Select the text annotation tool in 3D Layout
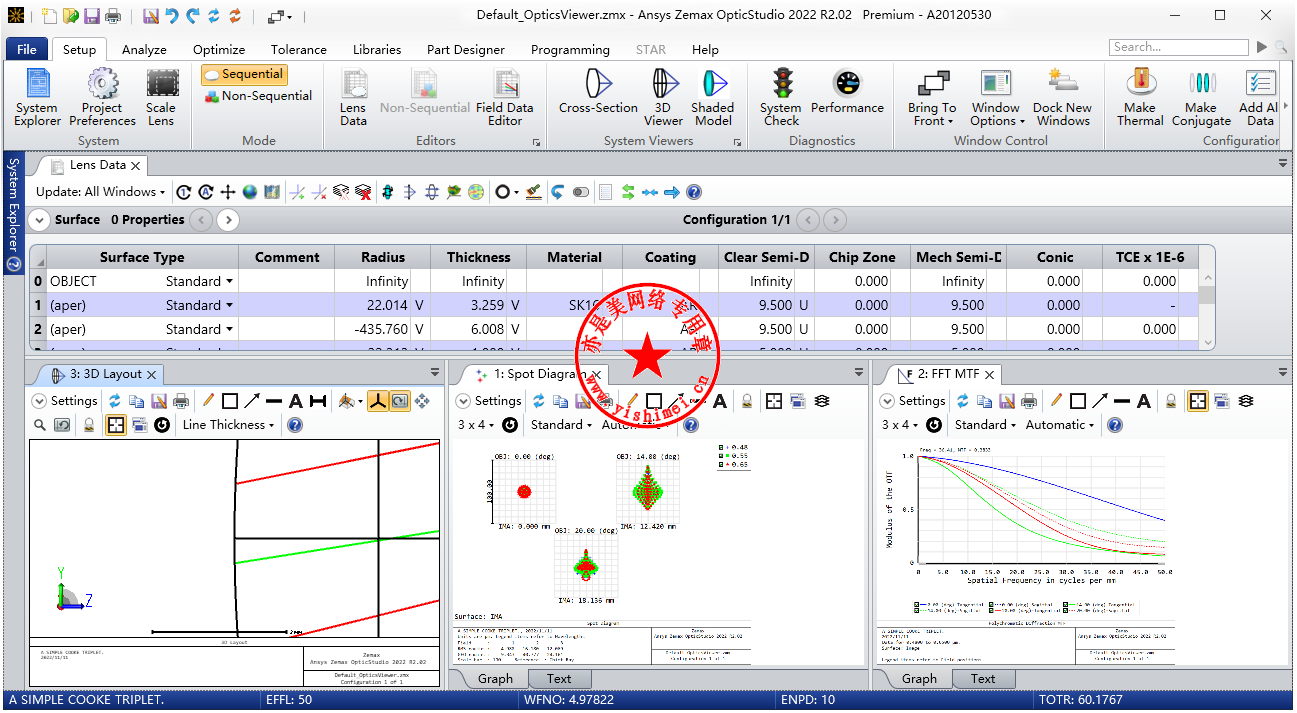This screenshot has width=1297, height=713. click(x=296, y=401)
